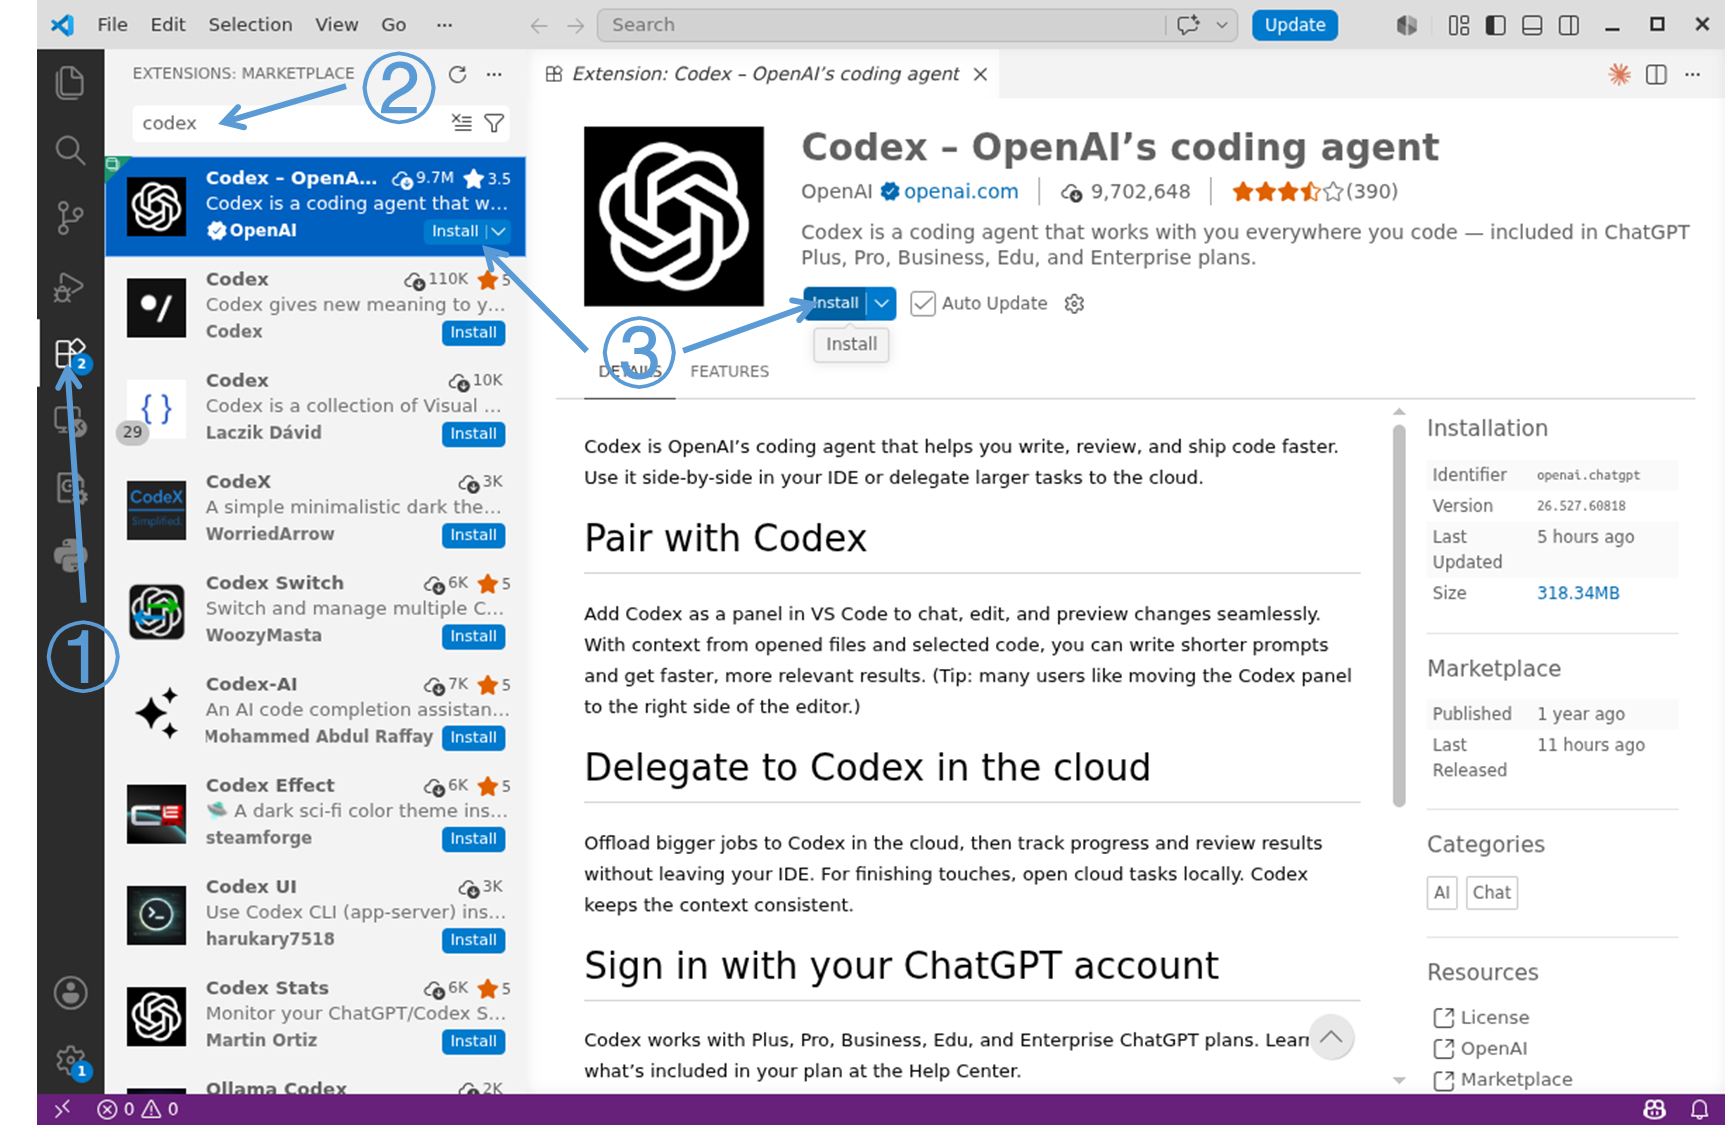Go forward with the navigation arrow

point(575,25)
